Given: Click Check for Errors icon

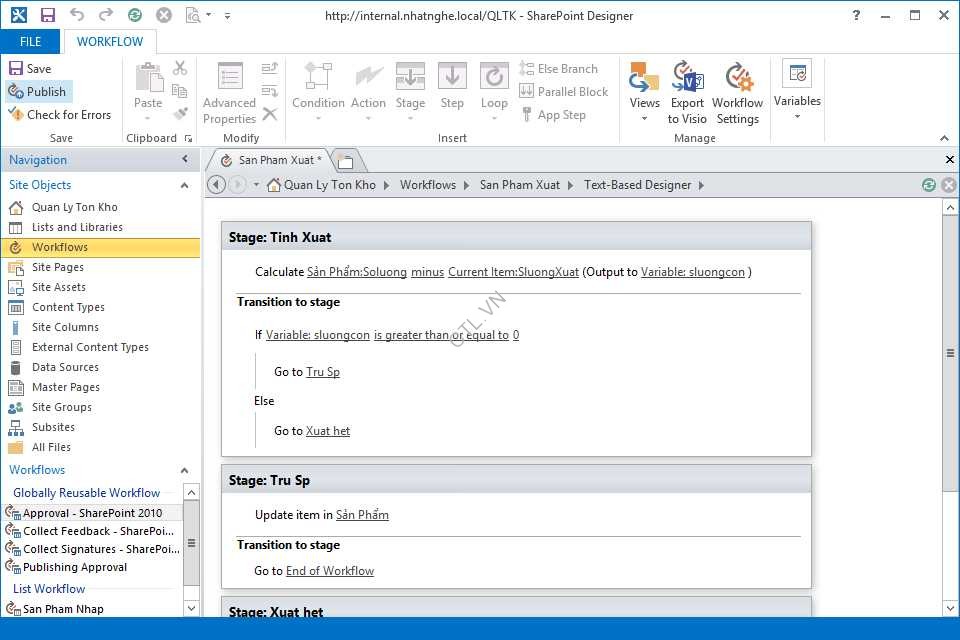Looking at the screenshot, I should 15,115.
